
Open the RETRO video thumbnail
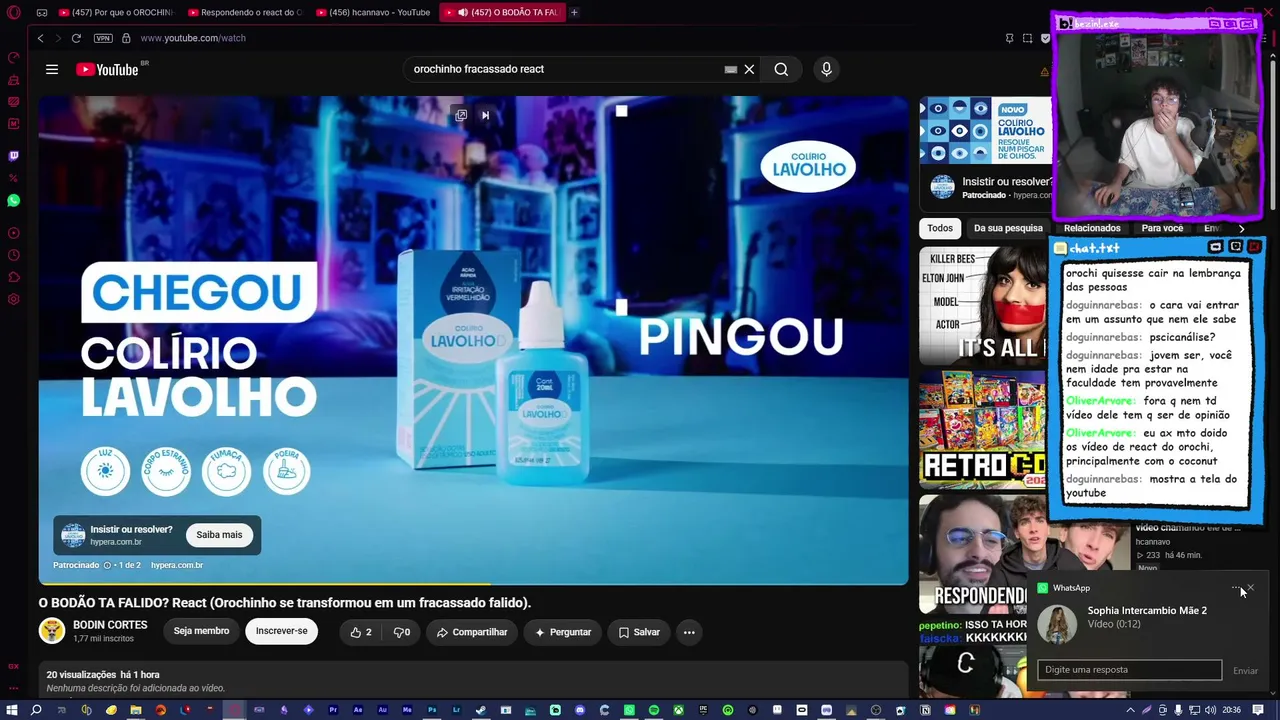[x=984, y=429]
